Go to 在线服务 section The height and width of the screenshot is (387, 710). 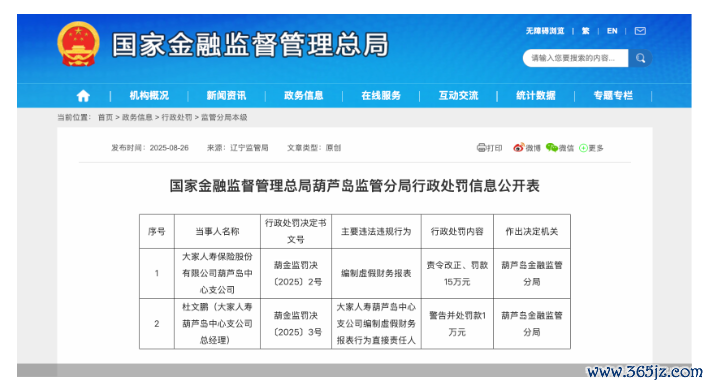(381, 96)
